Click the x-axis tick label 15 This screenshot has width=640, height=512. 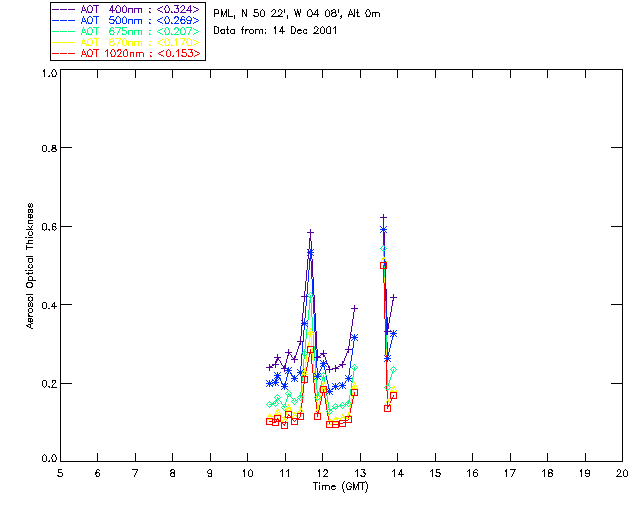pyautogui.click(x=435, y=473)
